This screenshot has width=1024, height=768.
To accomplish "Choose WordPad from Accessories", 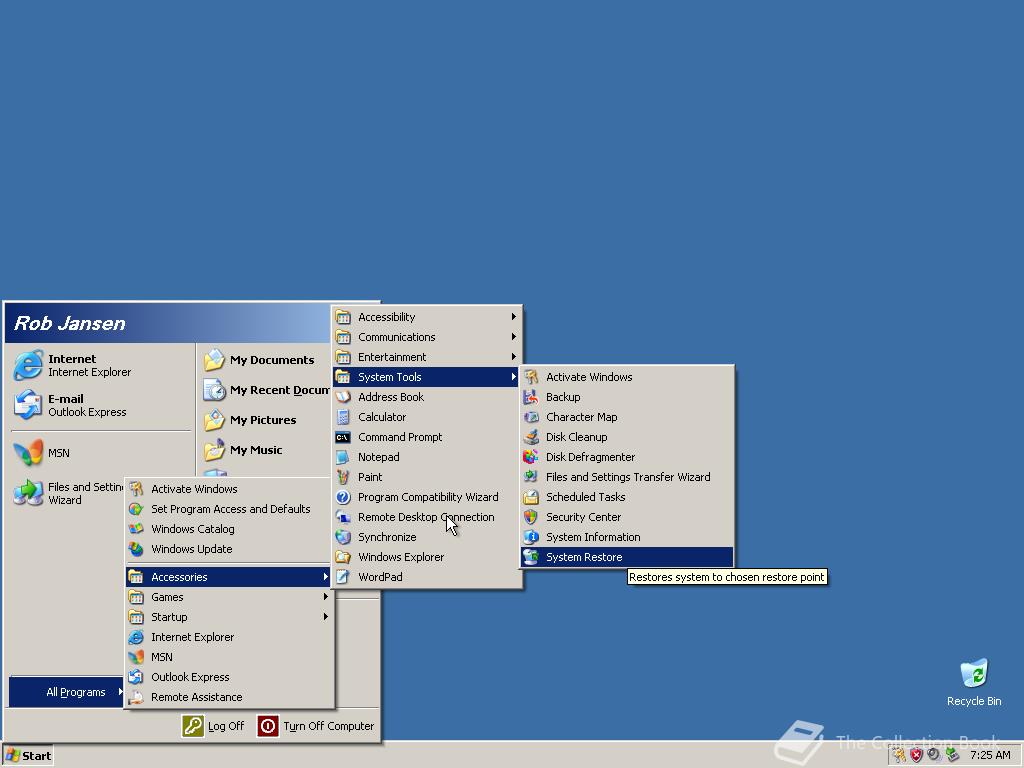I will tap(426, 577).
